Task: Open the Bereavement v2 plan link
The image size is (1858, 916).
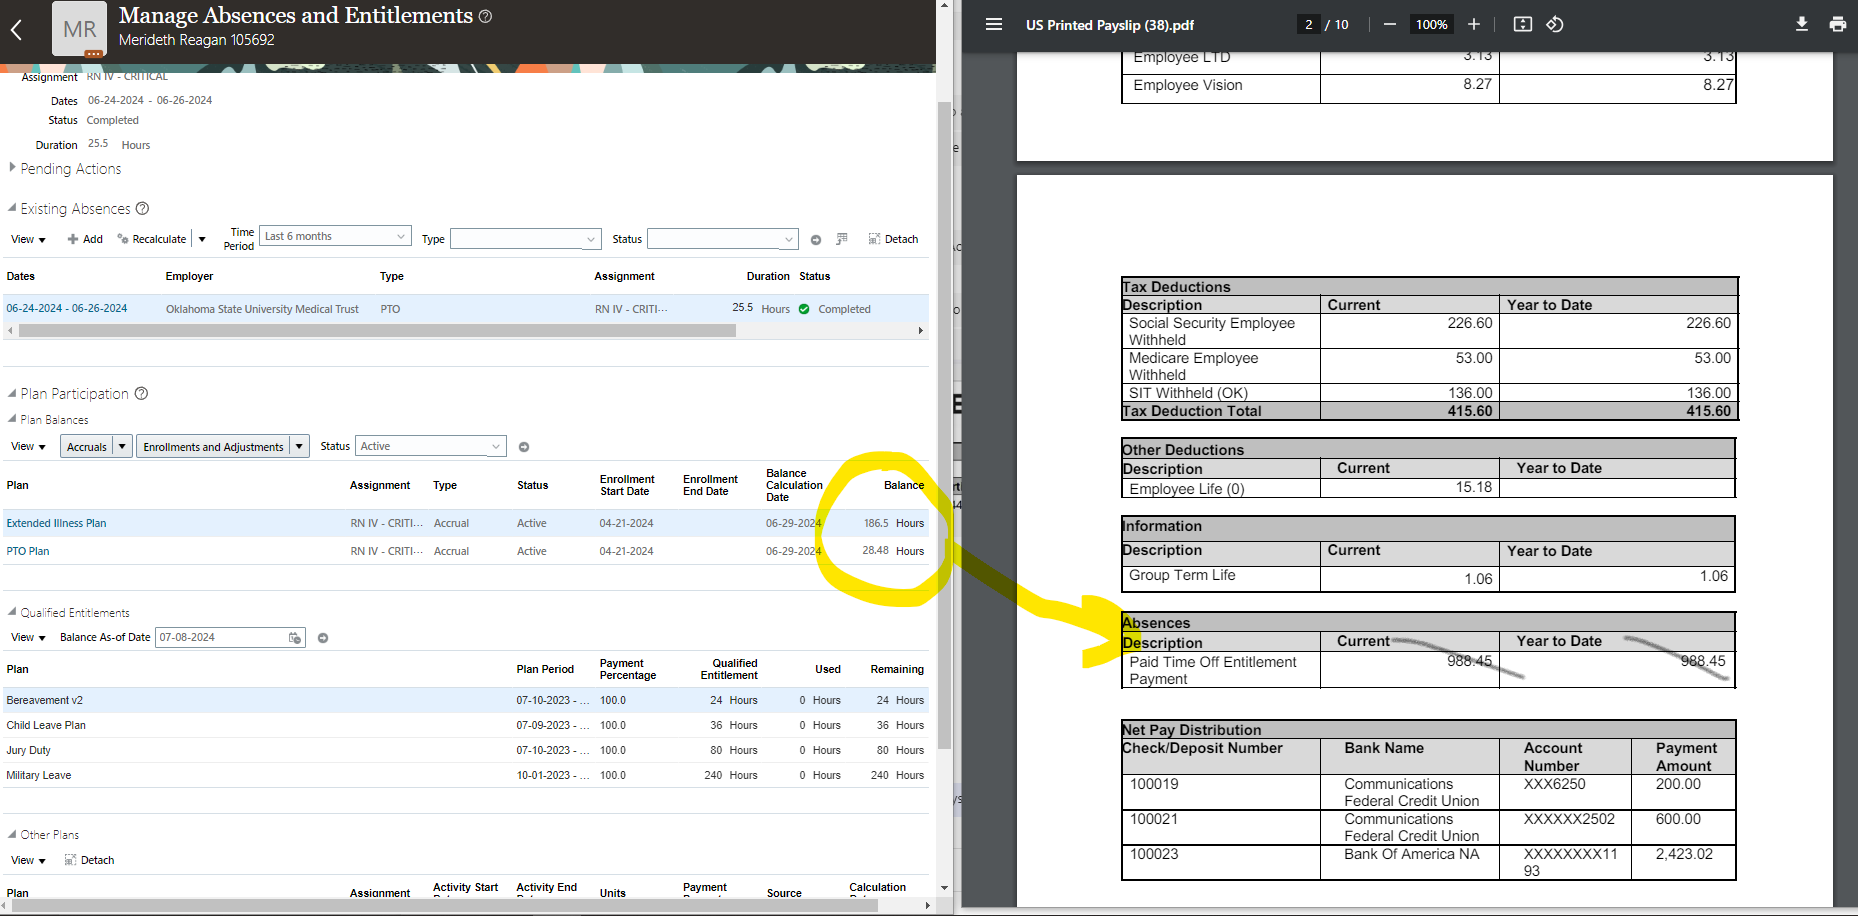Action: tap(44, 700)
